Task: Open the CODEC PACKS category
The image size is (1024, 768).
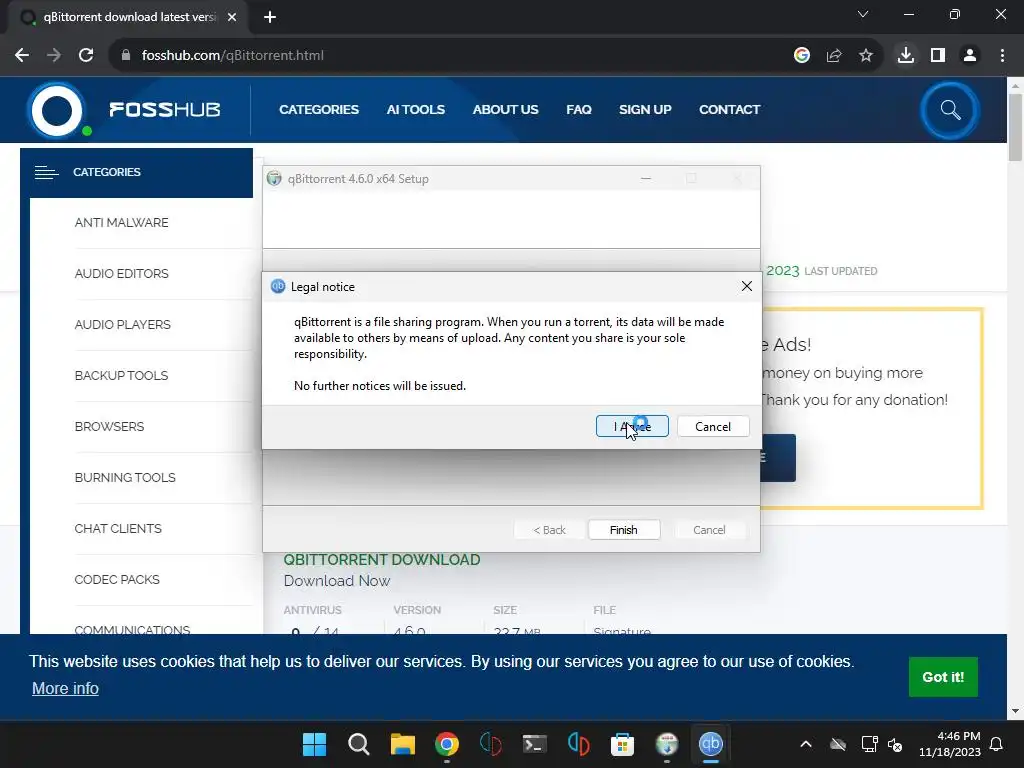Action: 117,579
